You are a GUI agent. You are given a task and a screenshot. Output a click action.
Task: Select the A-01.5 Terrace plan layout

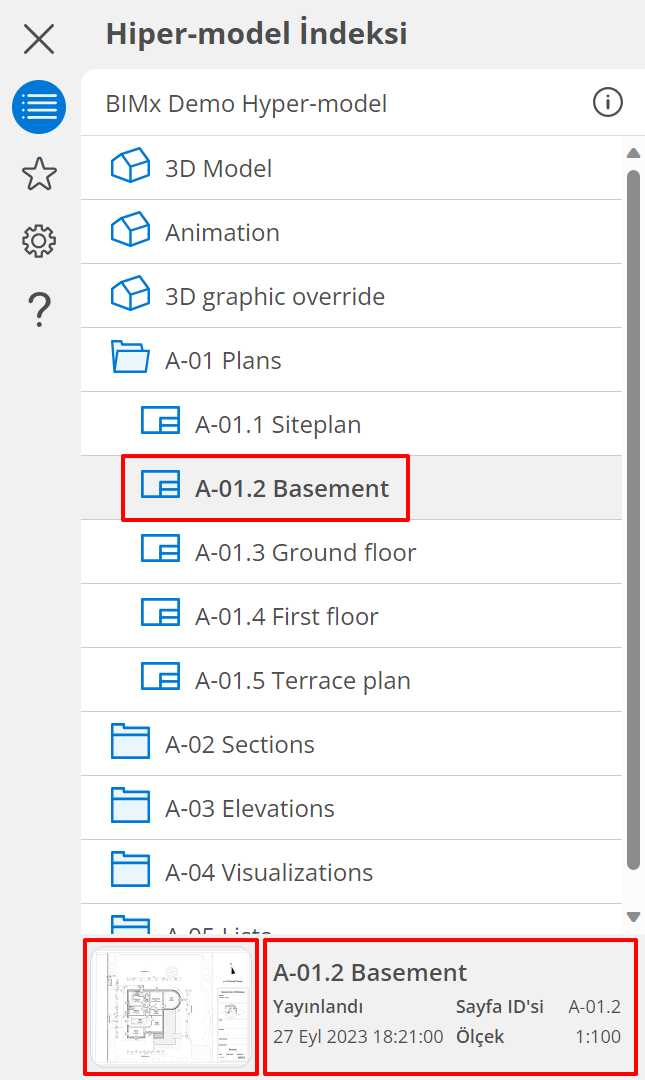[x=302, y=680]
